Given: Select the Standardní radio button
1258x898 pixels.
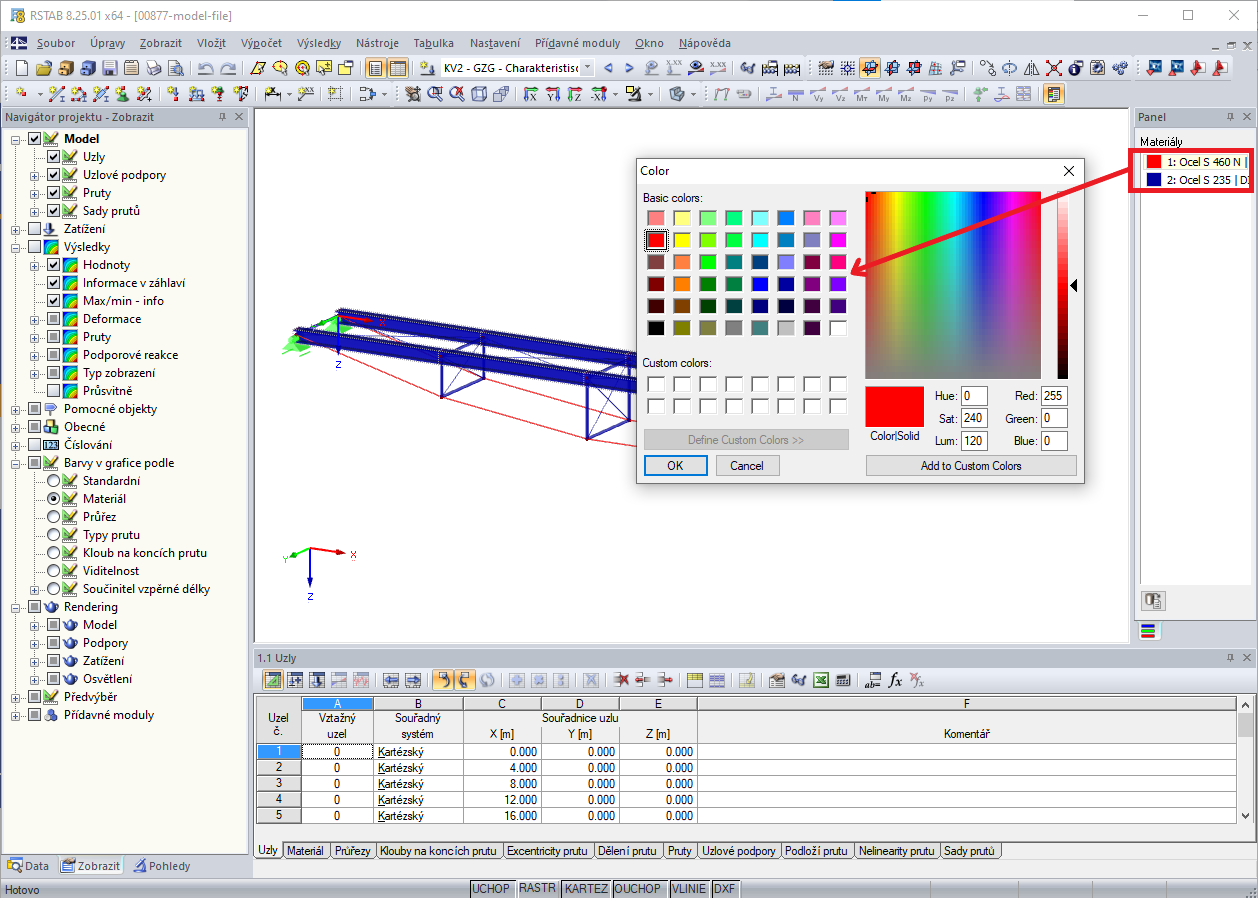Looking at the screenshot, I should tap(54, 481).
